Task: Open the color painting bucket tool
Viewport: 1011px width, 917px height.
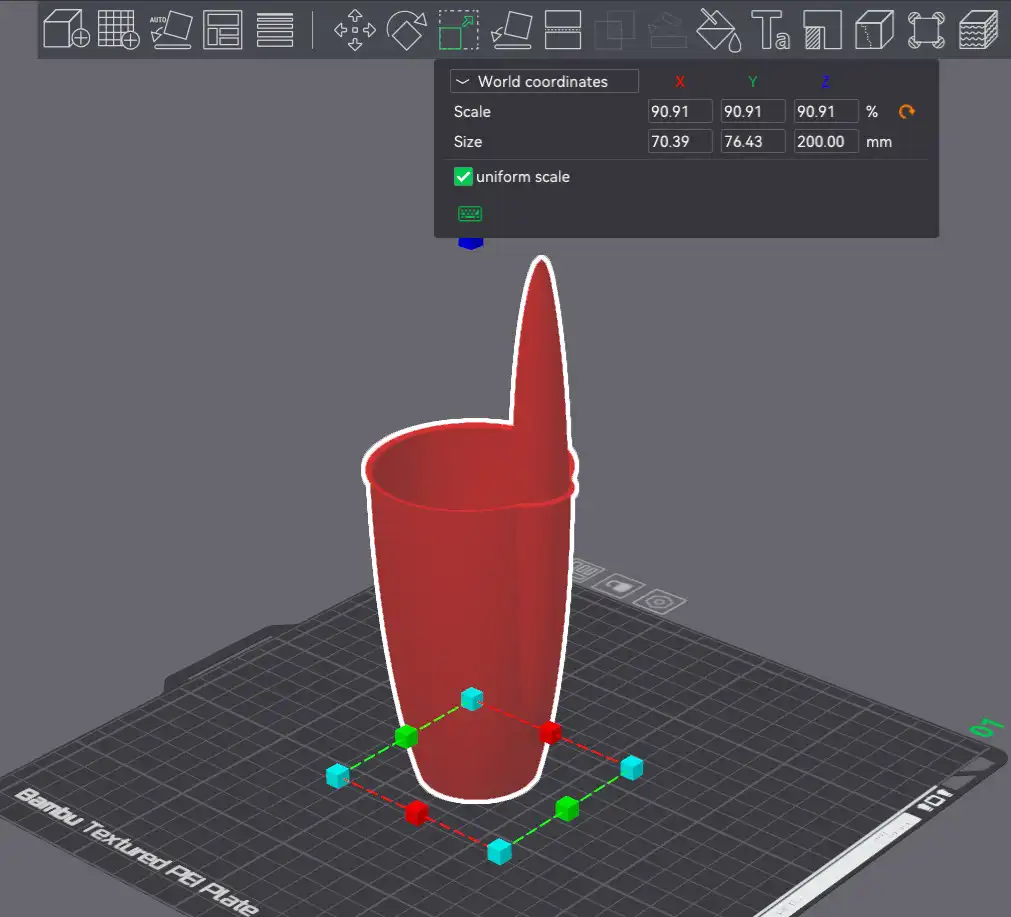Action: (x=718, y=29)
